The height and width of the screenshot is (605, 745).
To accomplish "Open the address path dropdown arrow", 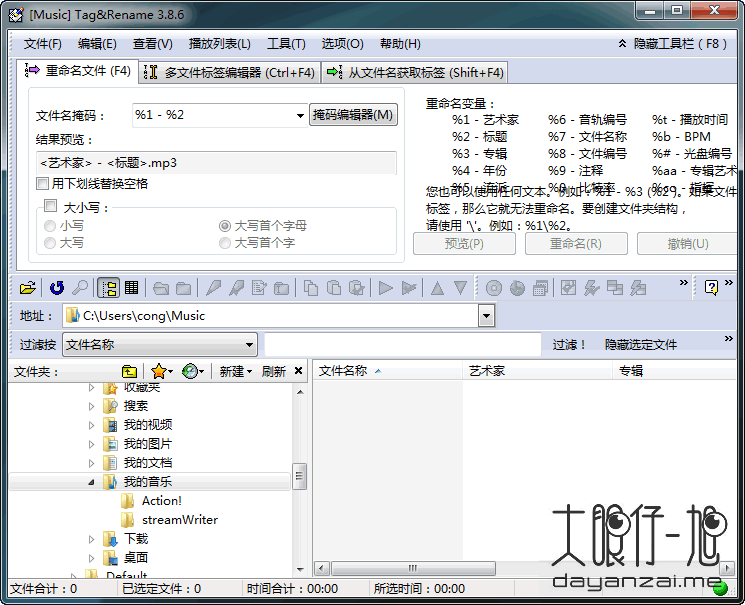I will pos(487,316).
